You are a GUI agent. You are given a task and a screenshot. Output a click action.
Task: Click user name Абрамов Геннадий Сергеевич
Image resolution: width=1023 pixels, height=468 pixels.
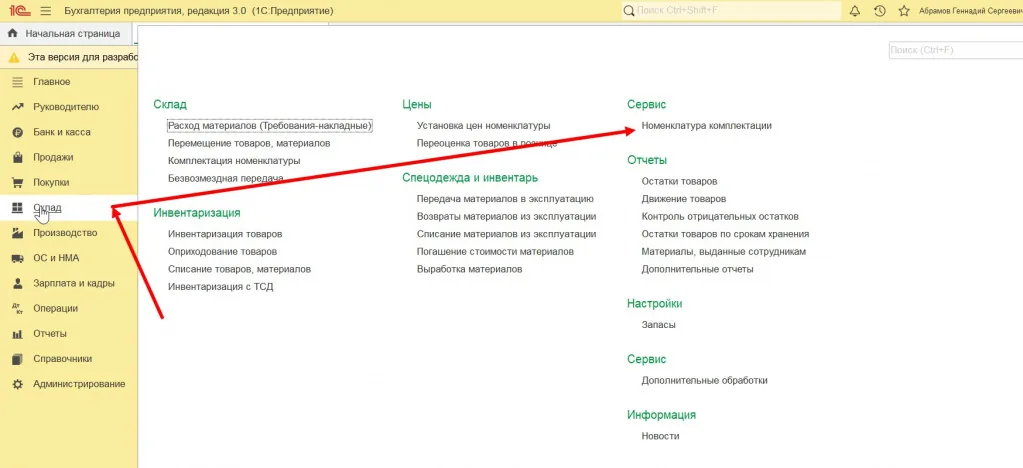pos(970,11)
